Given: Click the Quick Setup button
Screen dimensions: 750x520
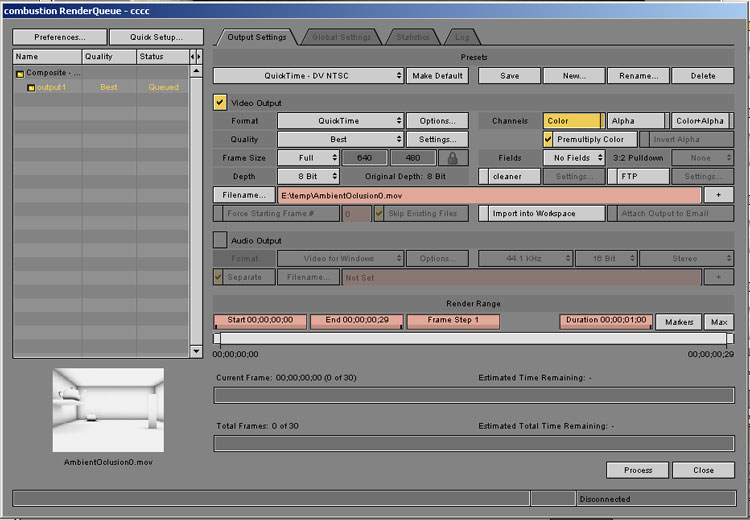Looking at the screenshot, I should tap(156, 37).
